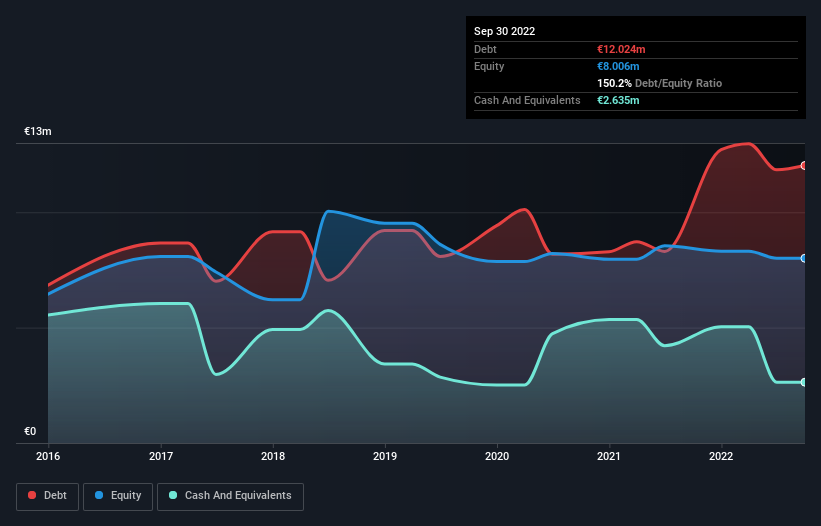Click Cash And Equivalents label in tooltip
821x526 pixels.
tap(527, 100)
